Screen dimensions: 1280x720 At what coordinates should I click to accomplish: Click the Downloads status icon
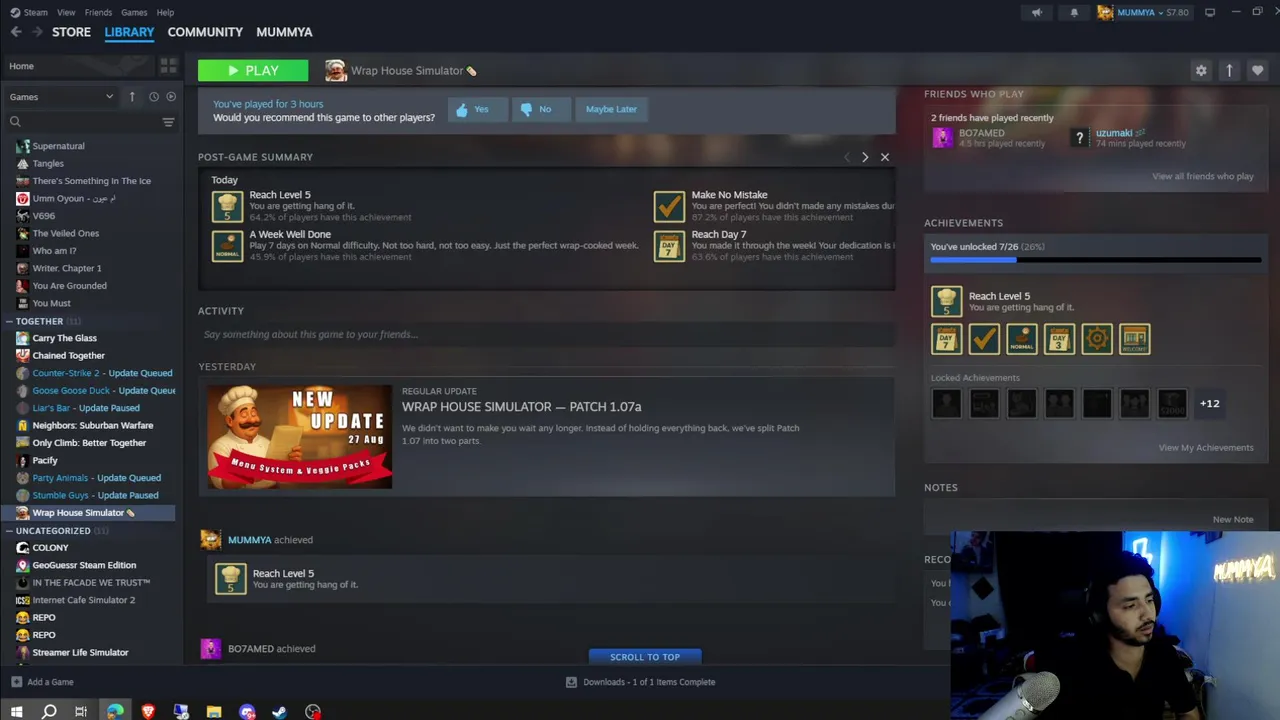click(571, 682)
